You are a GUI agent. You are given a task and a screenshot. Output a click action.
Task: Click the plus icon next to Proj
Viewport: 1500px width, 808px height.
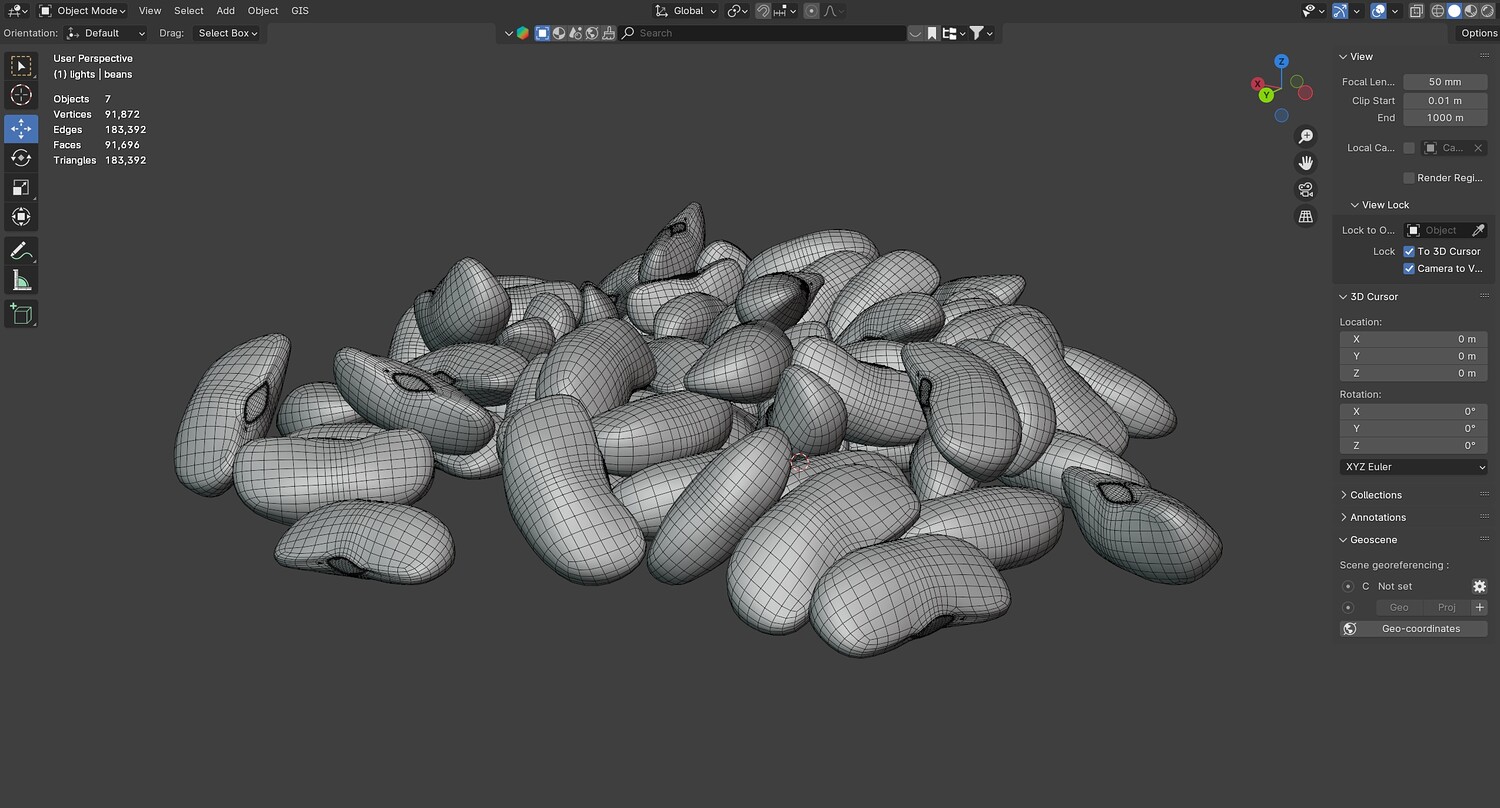(1480, 608)
